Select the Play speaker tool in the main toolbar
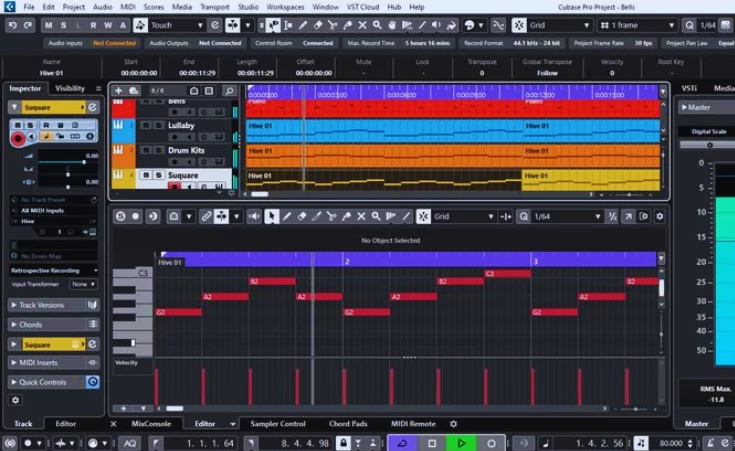Image resolution: width=735 pixels, height=451 pixels. pos(436,25)
